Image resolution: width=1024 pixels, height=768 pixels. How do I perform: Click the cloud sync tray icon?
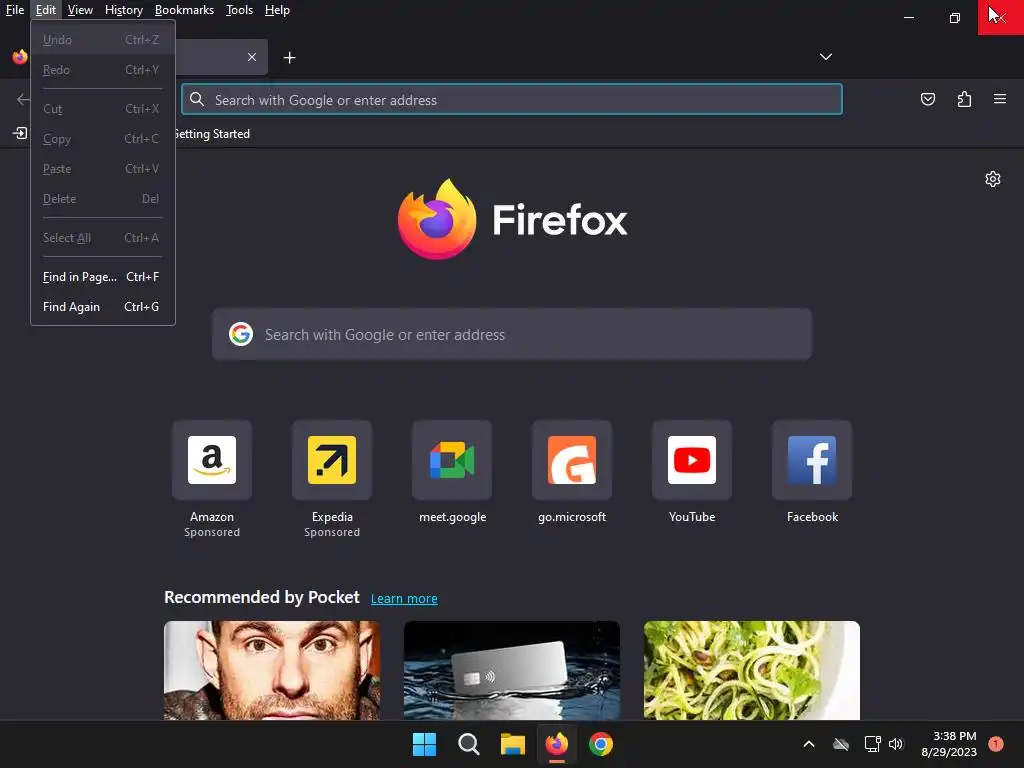pyautogui.click(x=840, y=744)
